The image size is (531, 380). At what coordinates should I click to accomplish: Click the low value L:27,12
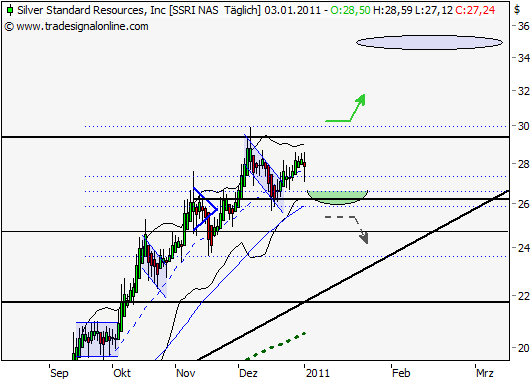[x=434, y=10]
